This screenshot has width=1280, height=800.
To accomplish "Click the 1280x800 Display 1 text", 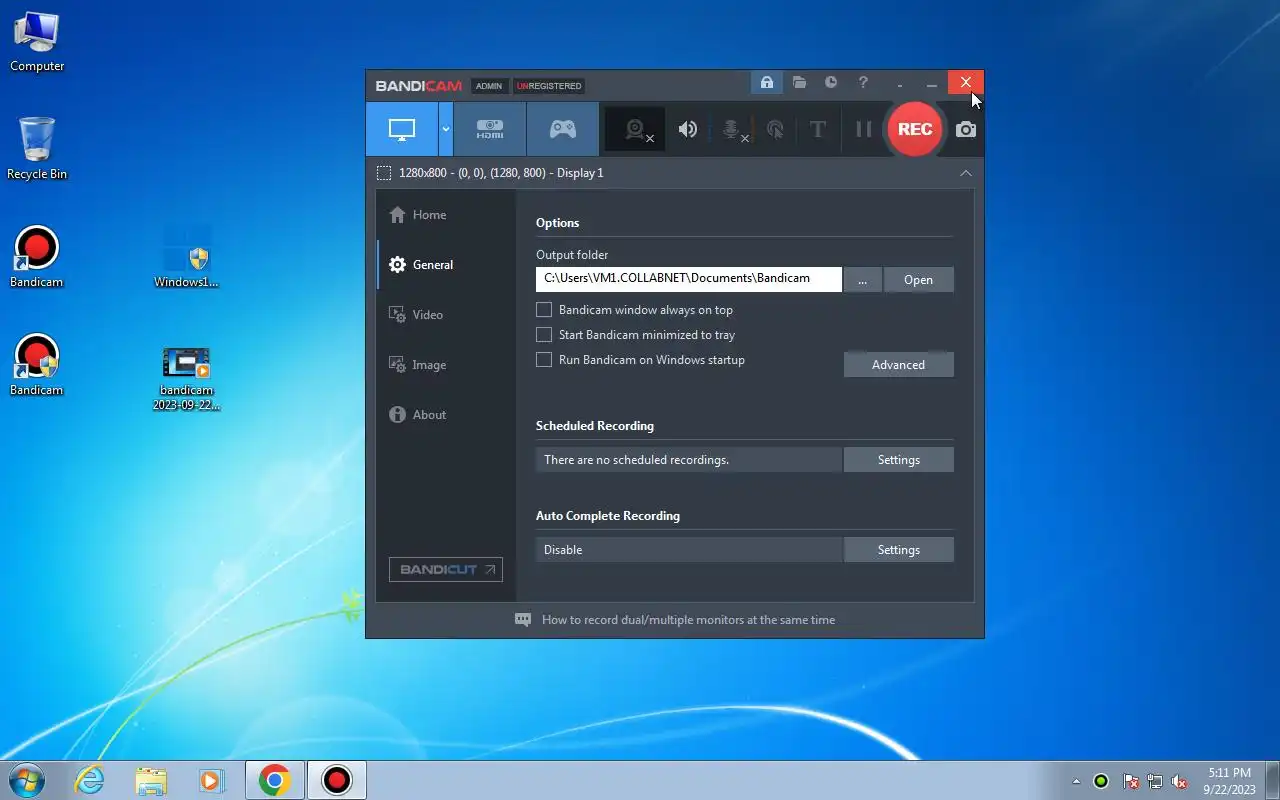I will tap(501, 173).
